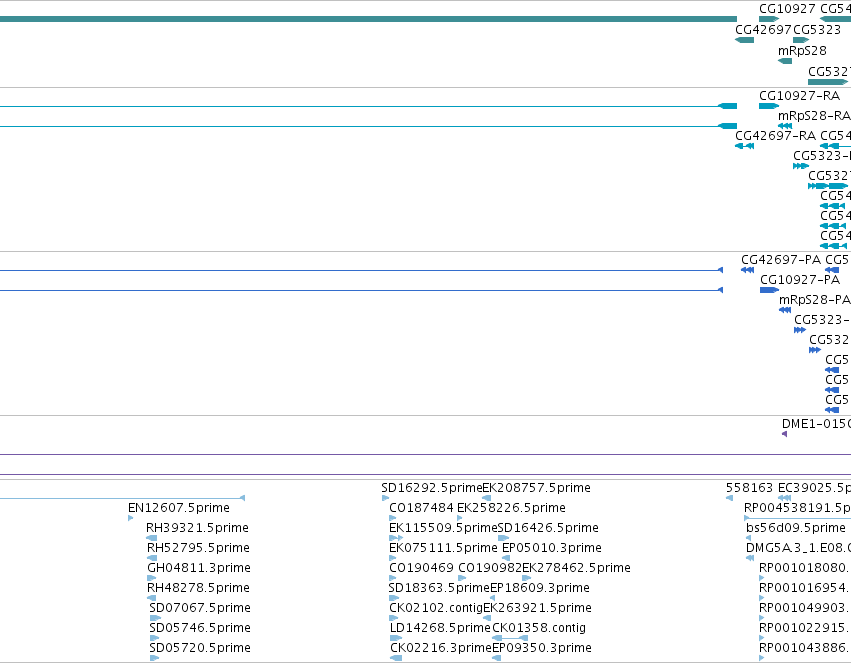
Task: Select EST bs56d09.5prime
Action: click(796, 528)
